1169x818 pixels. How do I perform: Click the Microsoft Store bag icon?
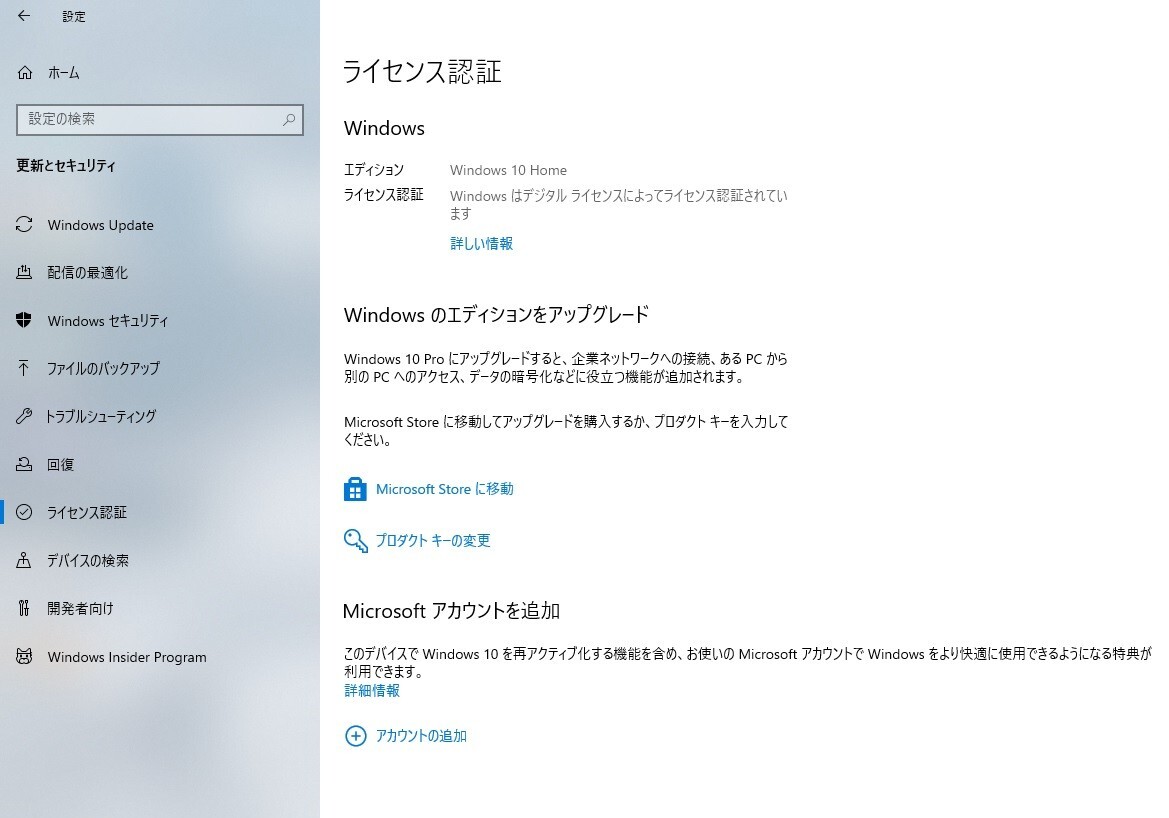tap(355, 489)
